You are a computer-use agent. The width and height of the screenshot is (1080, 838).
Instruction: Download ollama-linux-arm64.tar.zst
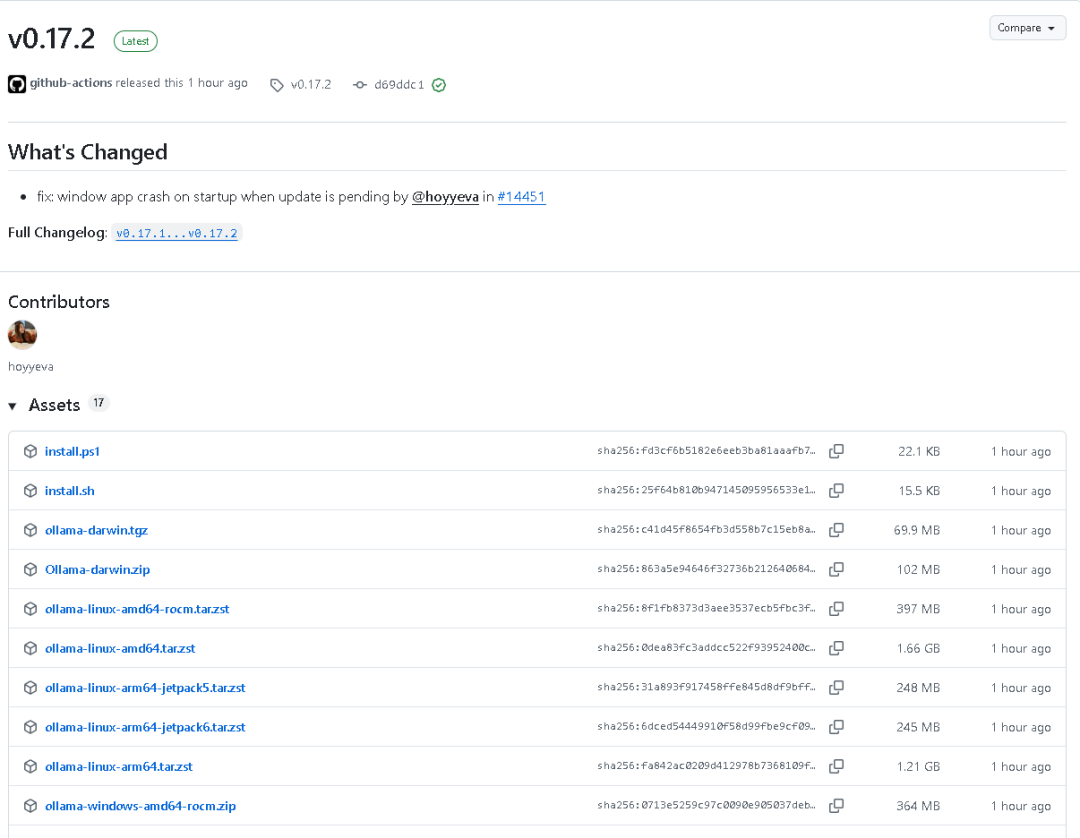[118, 766]
